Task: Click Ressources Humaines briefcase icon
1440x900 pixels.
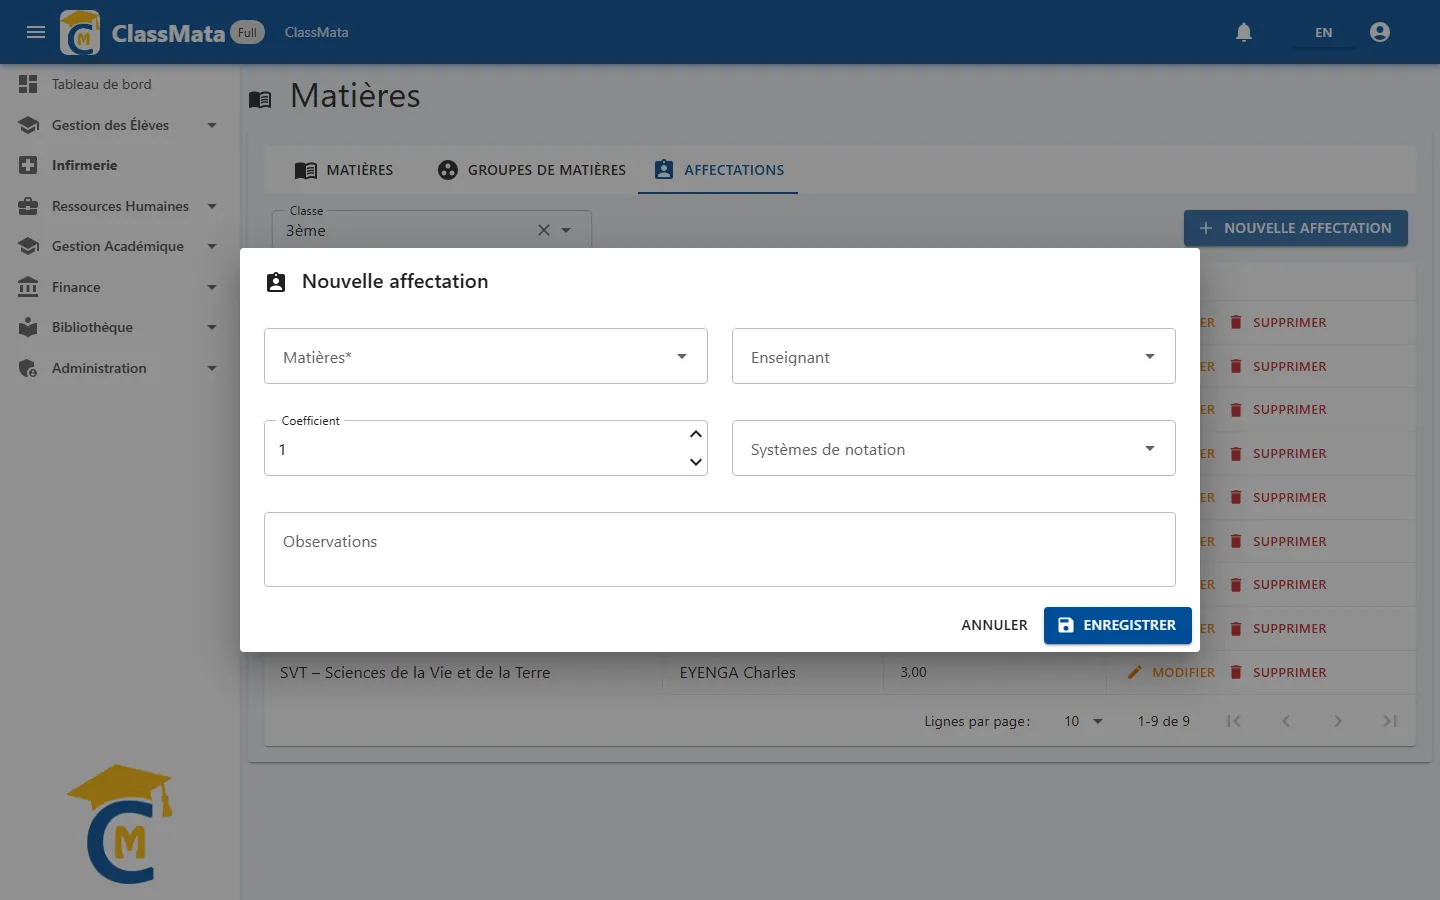Action: point(28,206)
